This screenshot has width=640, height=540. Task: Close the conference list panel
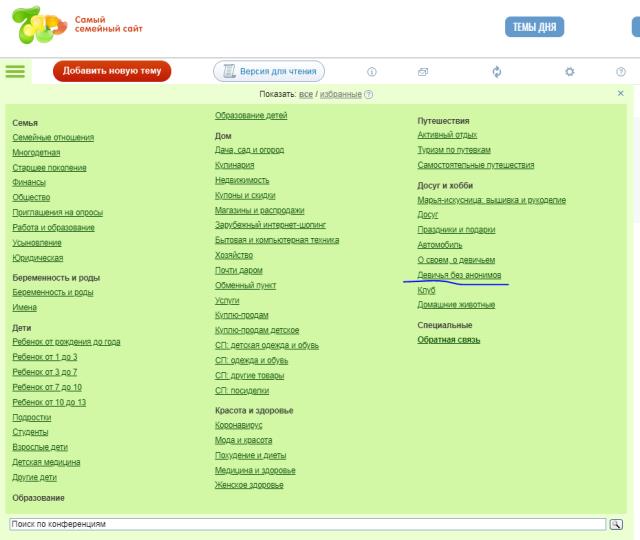(620, 93)
